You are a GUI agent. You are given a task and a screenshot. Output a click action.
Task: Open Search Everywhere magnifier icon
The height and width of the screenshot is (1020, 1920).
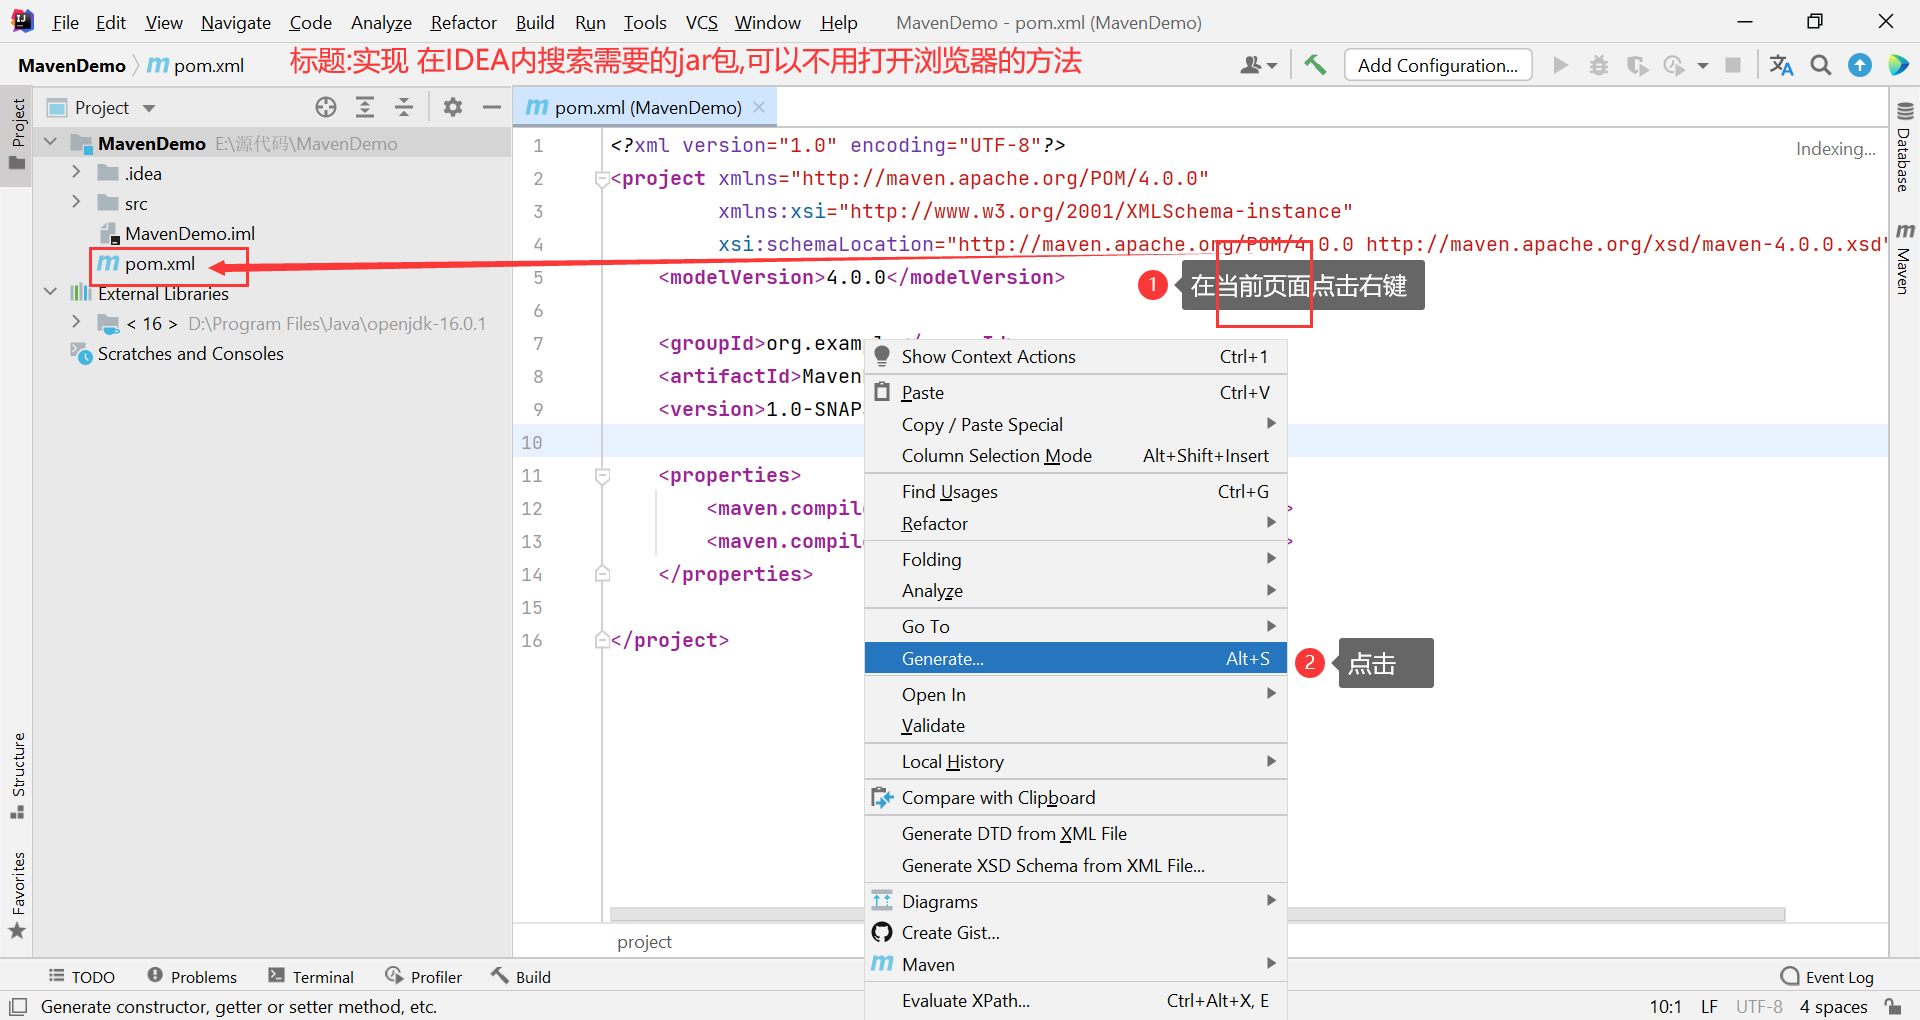click(x=1821, y=65)
